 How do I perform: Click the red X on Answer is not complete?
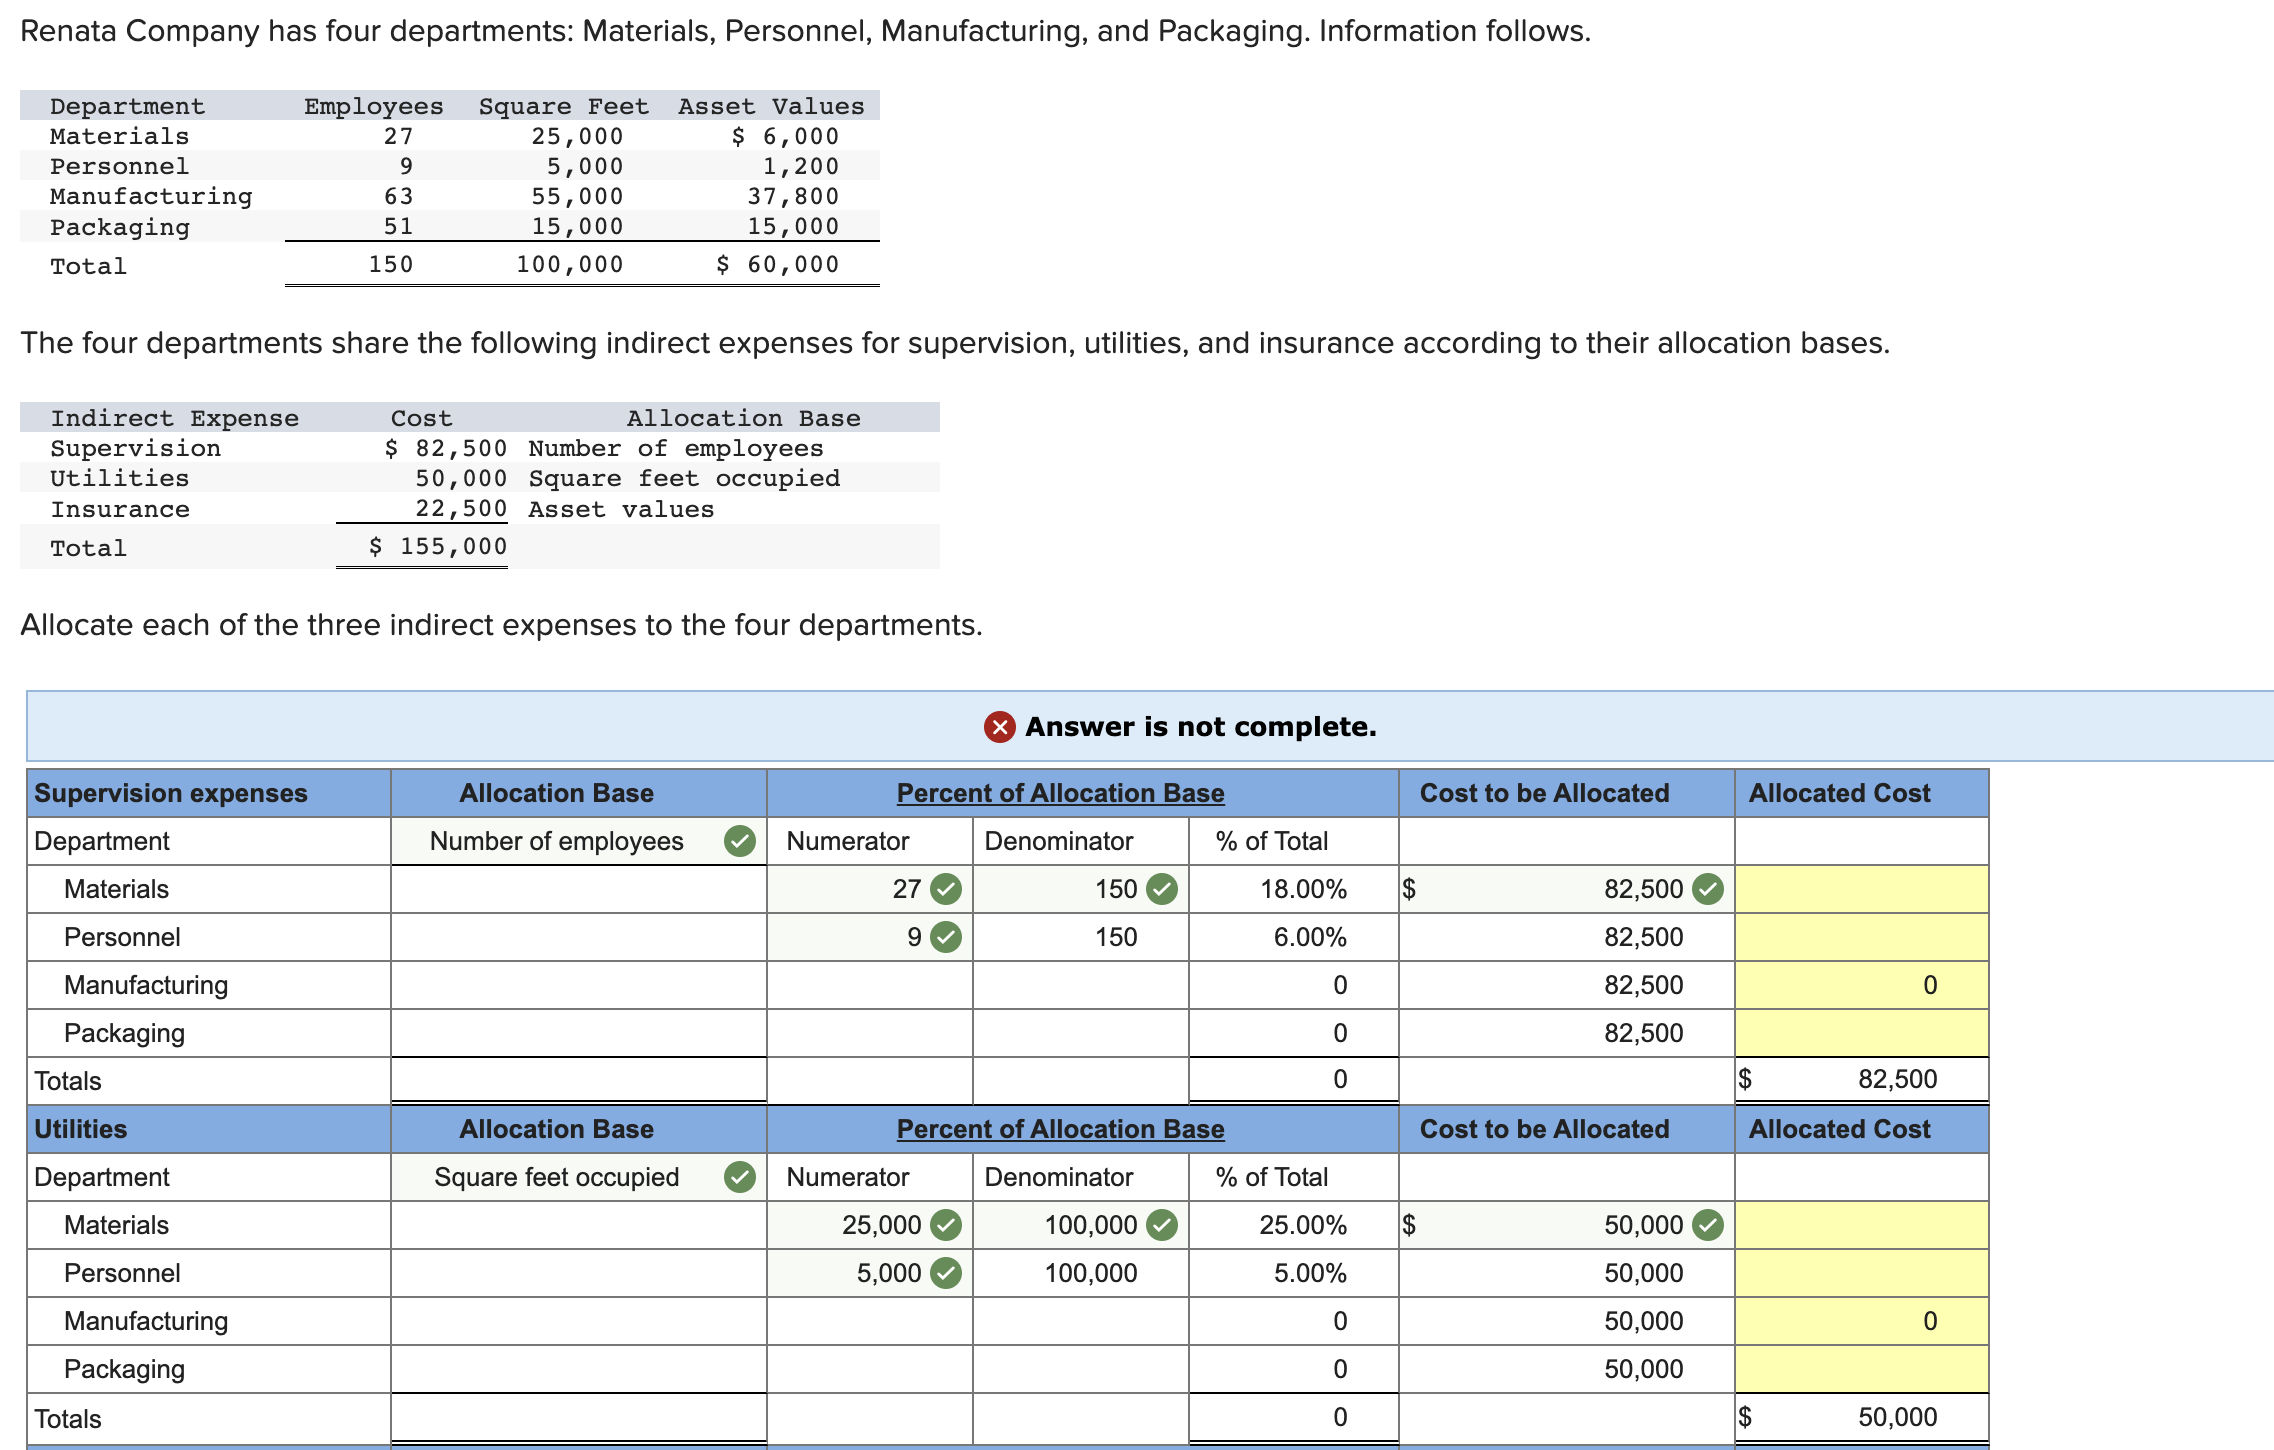[997, 727]
